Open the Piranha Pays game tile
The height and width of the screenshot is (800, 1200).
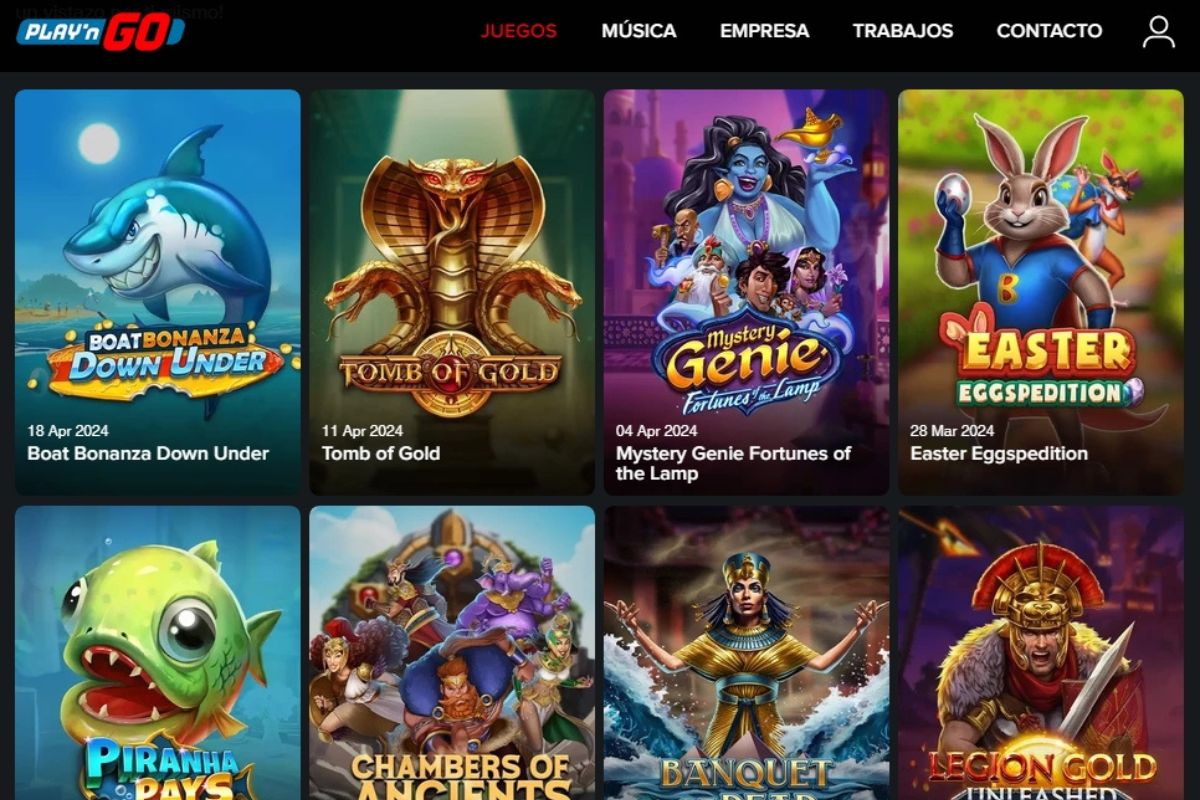click(x=158, y=653)
